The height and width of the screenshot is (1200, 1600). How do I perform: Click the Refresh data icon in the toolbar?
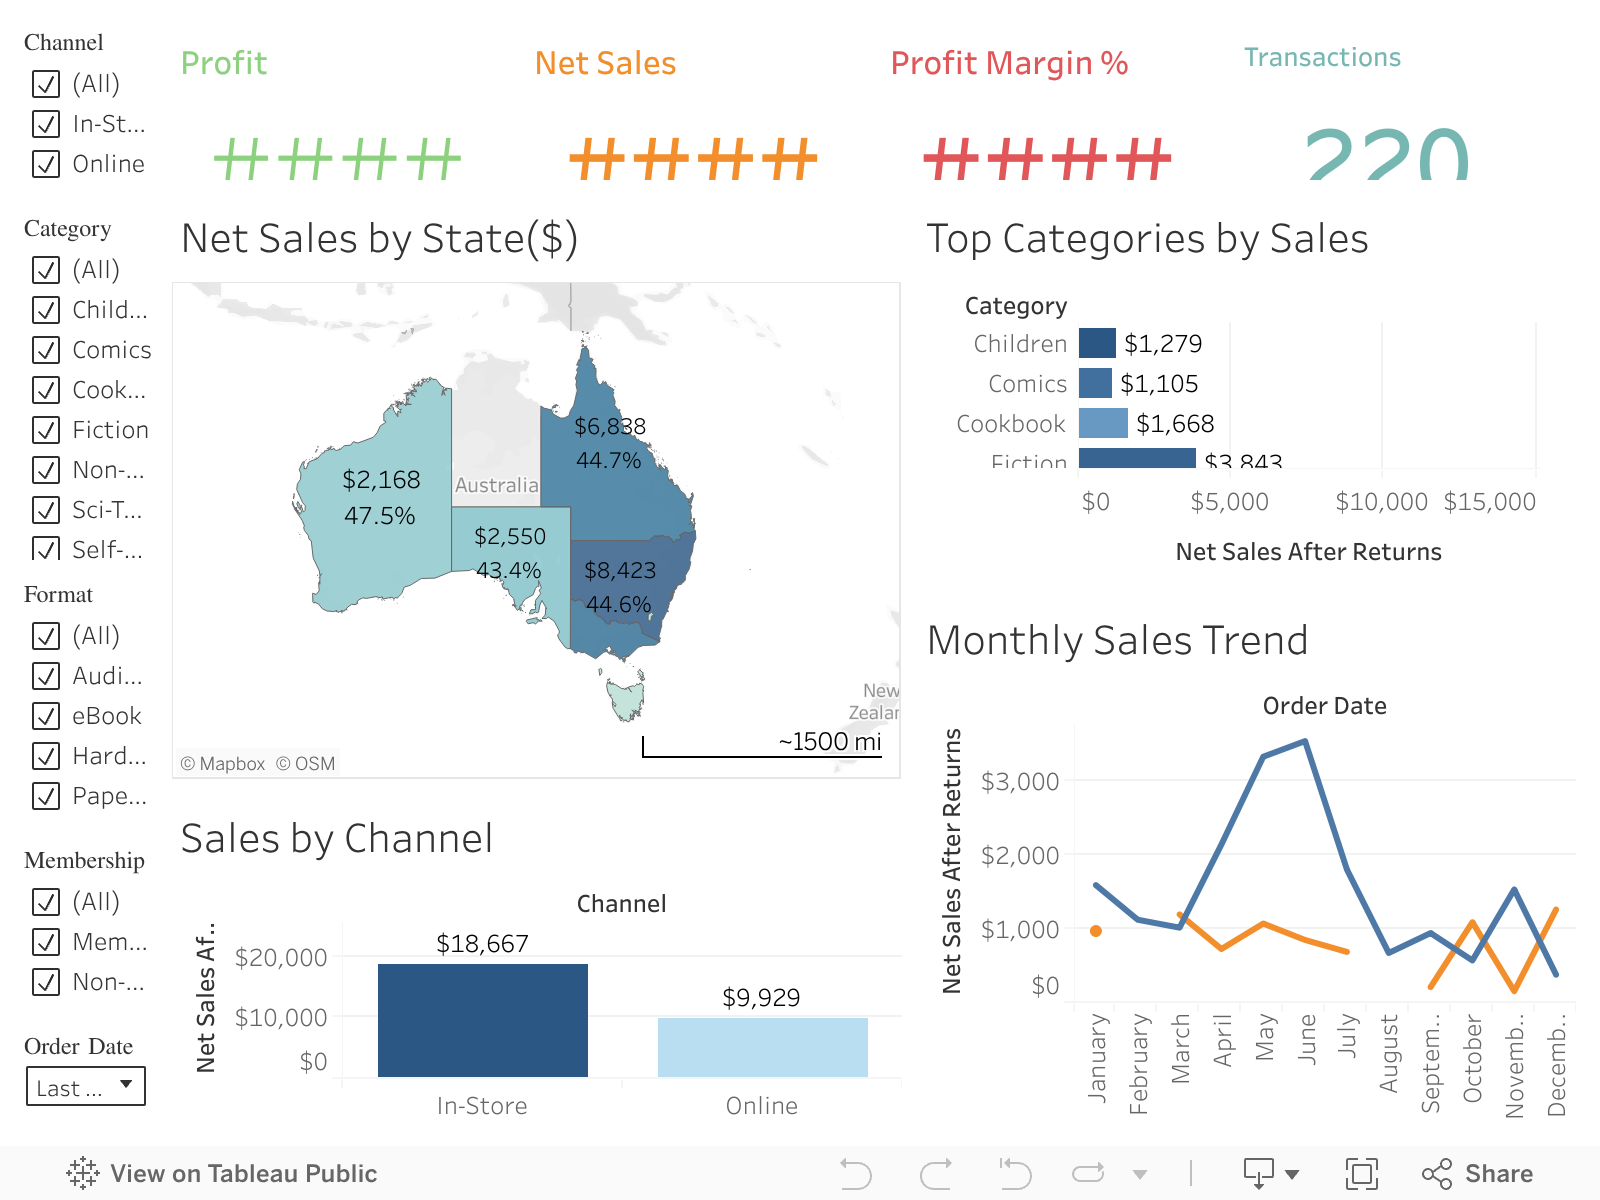point(1088,1173)
